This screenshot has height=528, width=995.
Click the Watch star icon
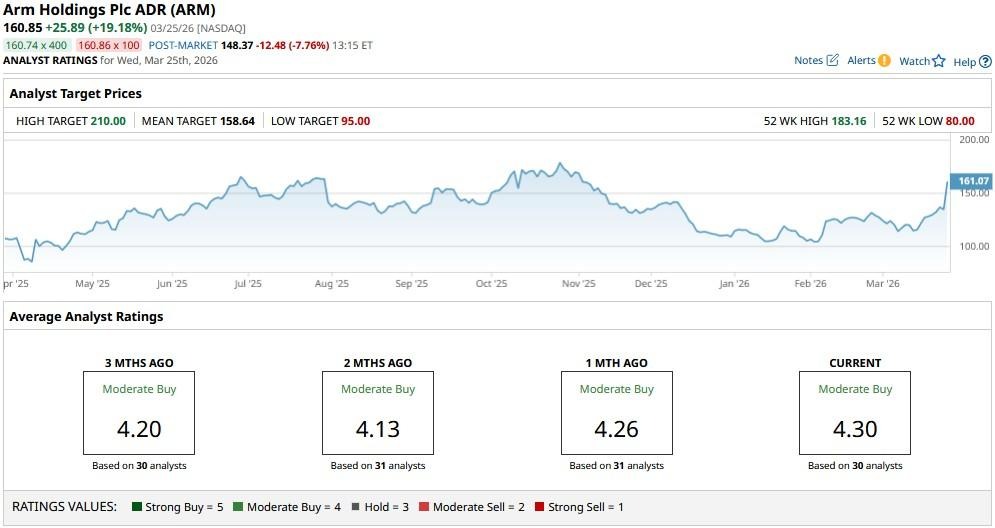tap(939, 61)
